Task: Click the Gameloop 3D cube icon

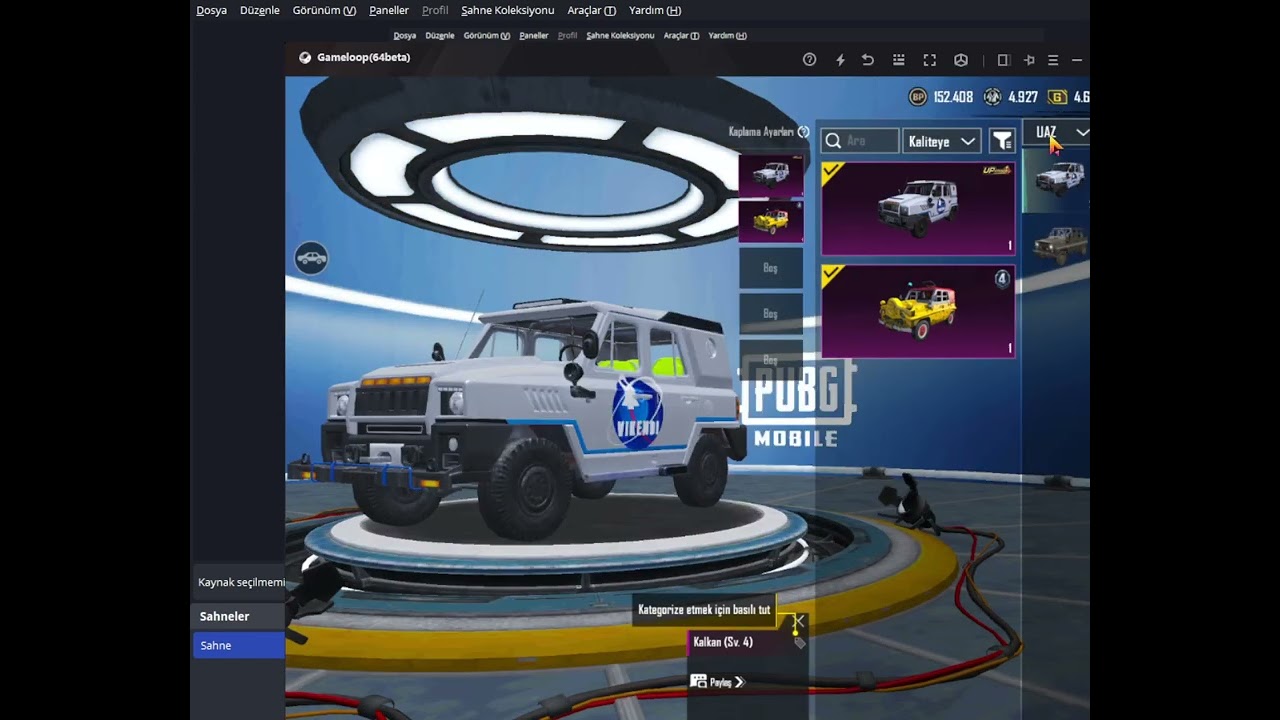Action: 961,60
